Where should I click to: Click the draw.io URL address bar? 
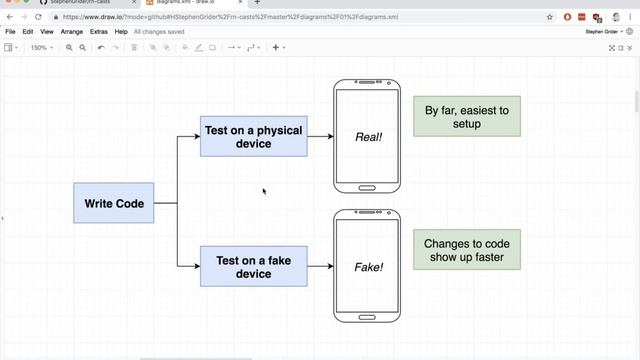302,17
